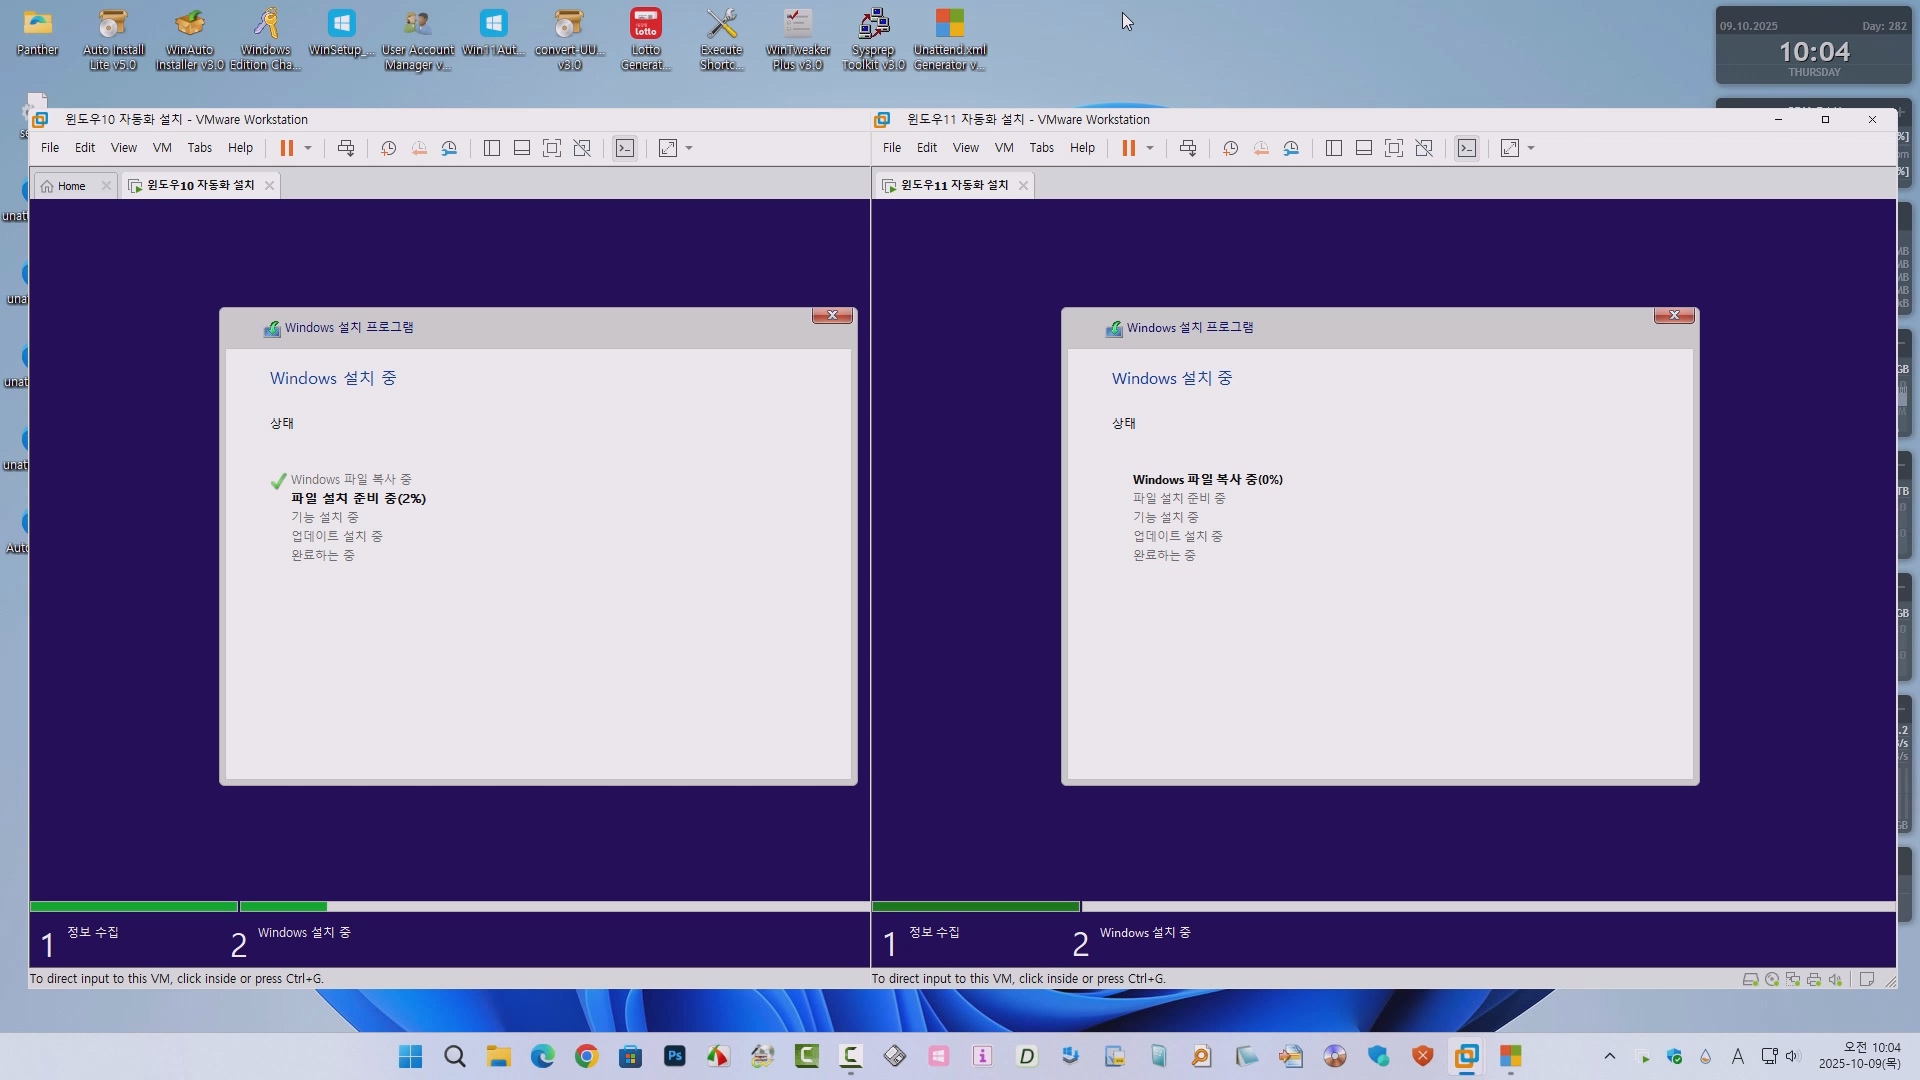Expand power options dropdown in Windows 10 window
1920x1080 pixels.
[308, 148]
